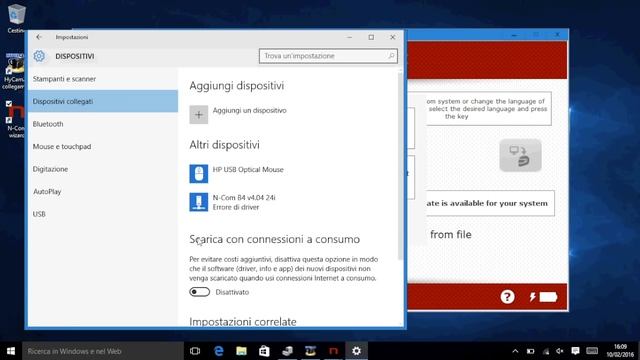
Task: Click the Trova un'impostazione search field
Action: [328, 56]
